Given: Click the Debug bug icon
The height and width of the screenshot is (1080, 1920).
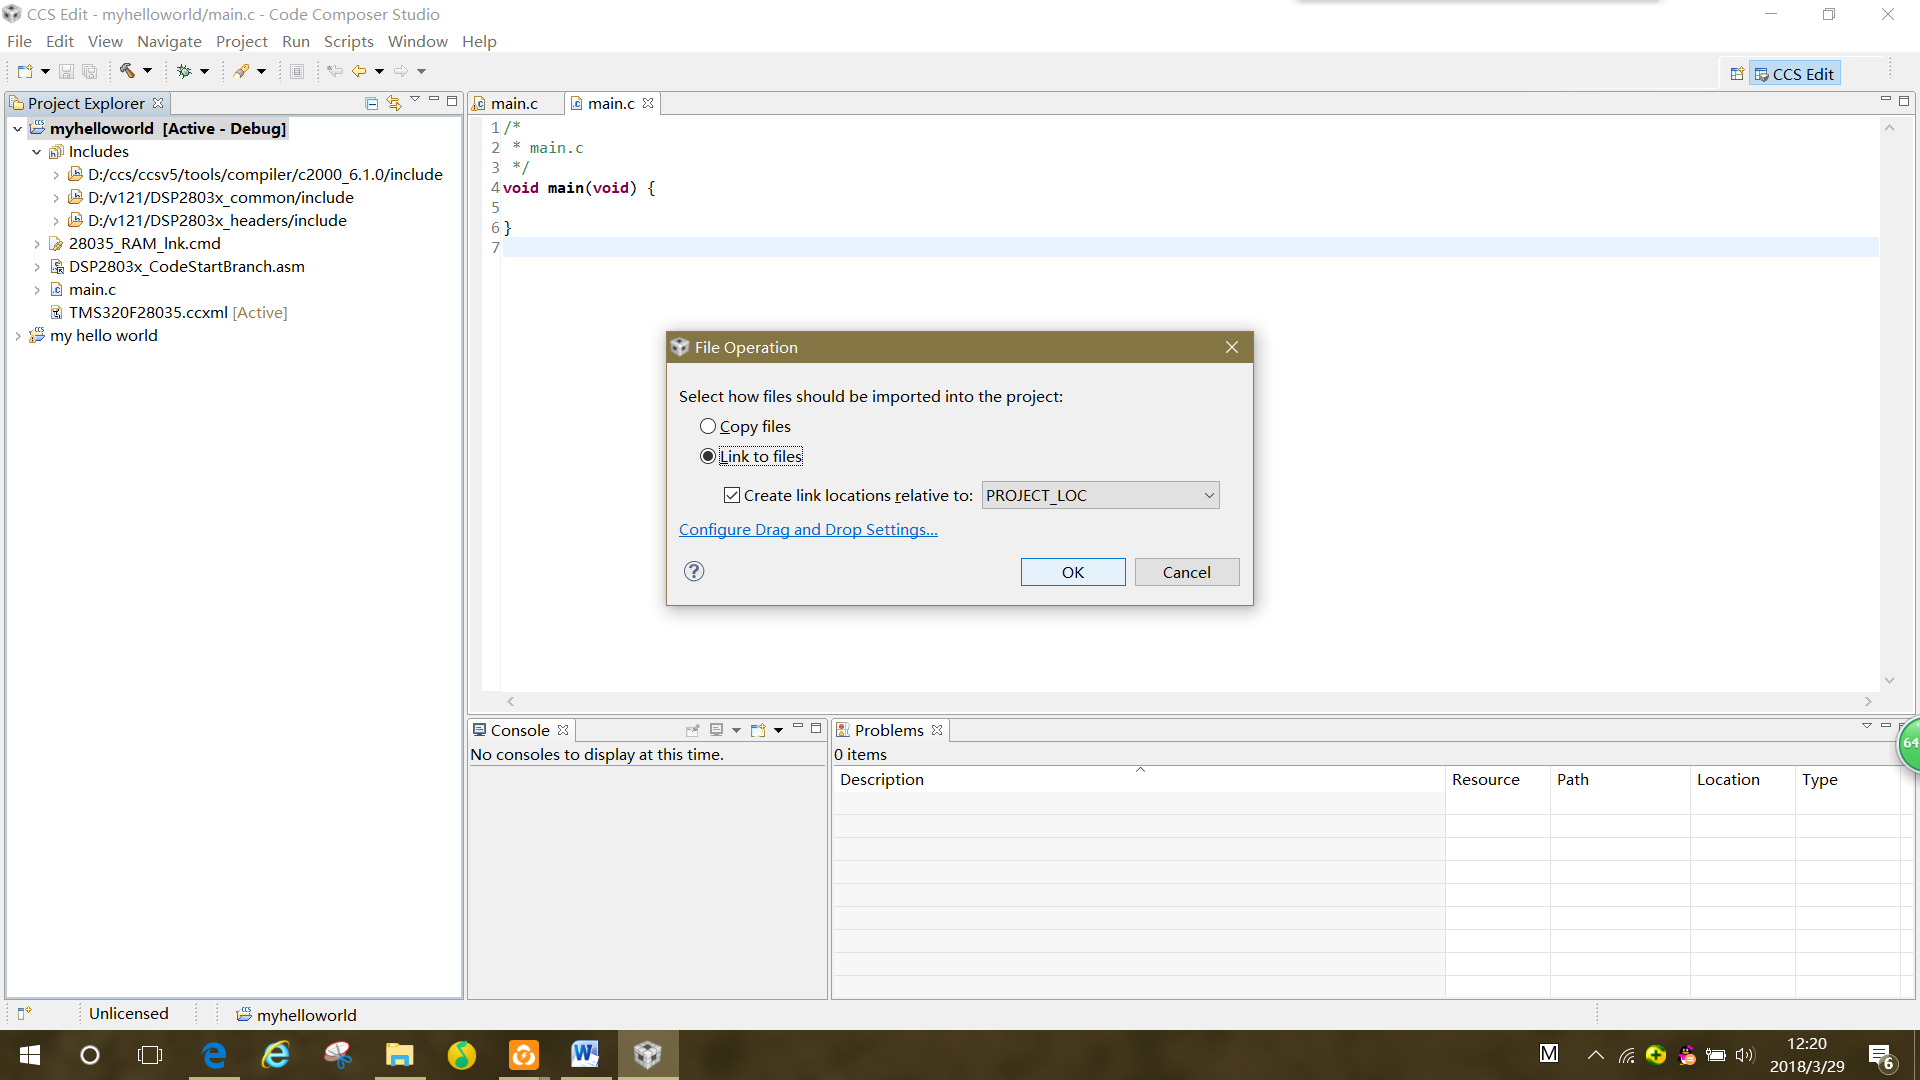Looking at the screenshot, I should [x=184, y=71].
